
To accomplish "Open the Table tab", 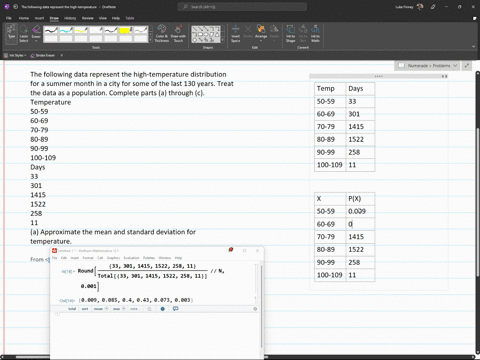I will (130, 18).
